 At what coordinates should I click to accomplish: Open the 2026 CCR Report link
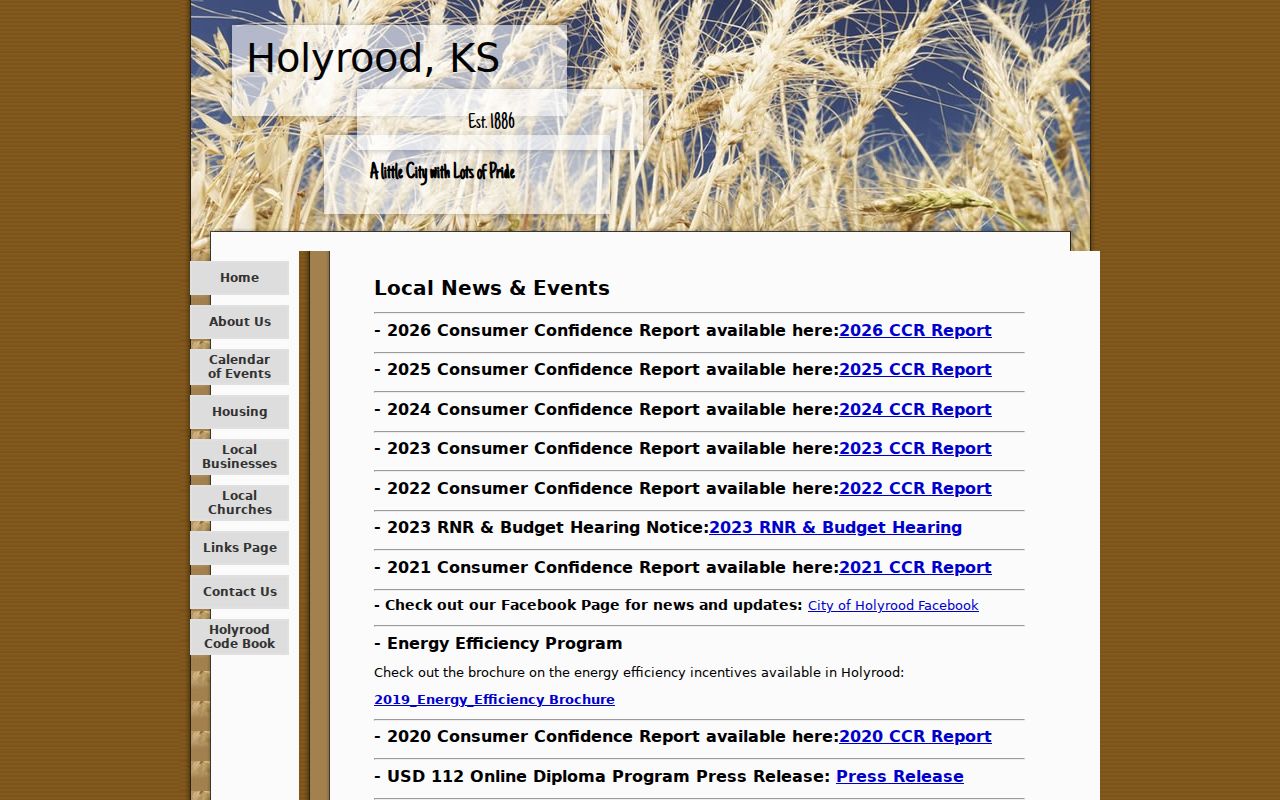tap(915, 331)
